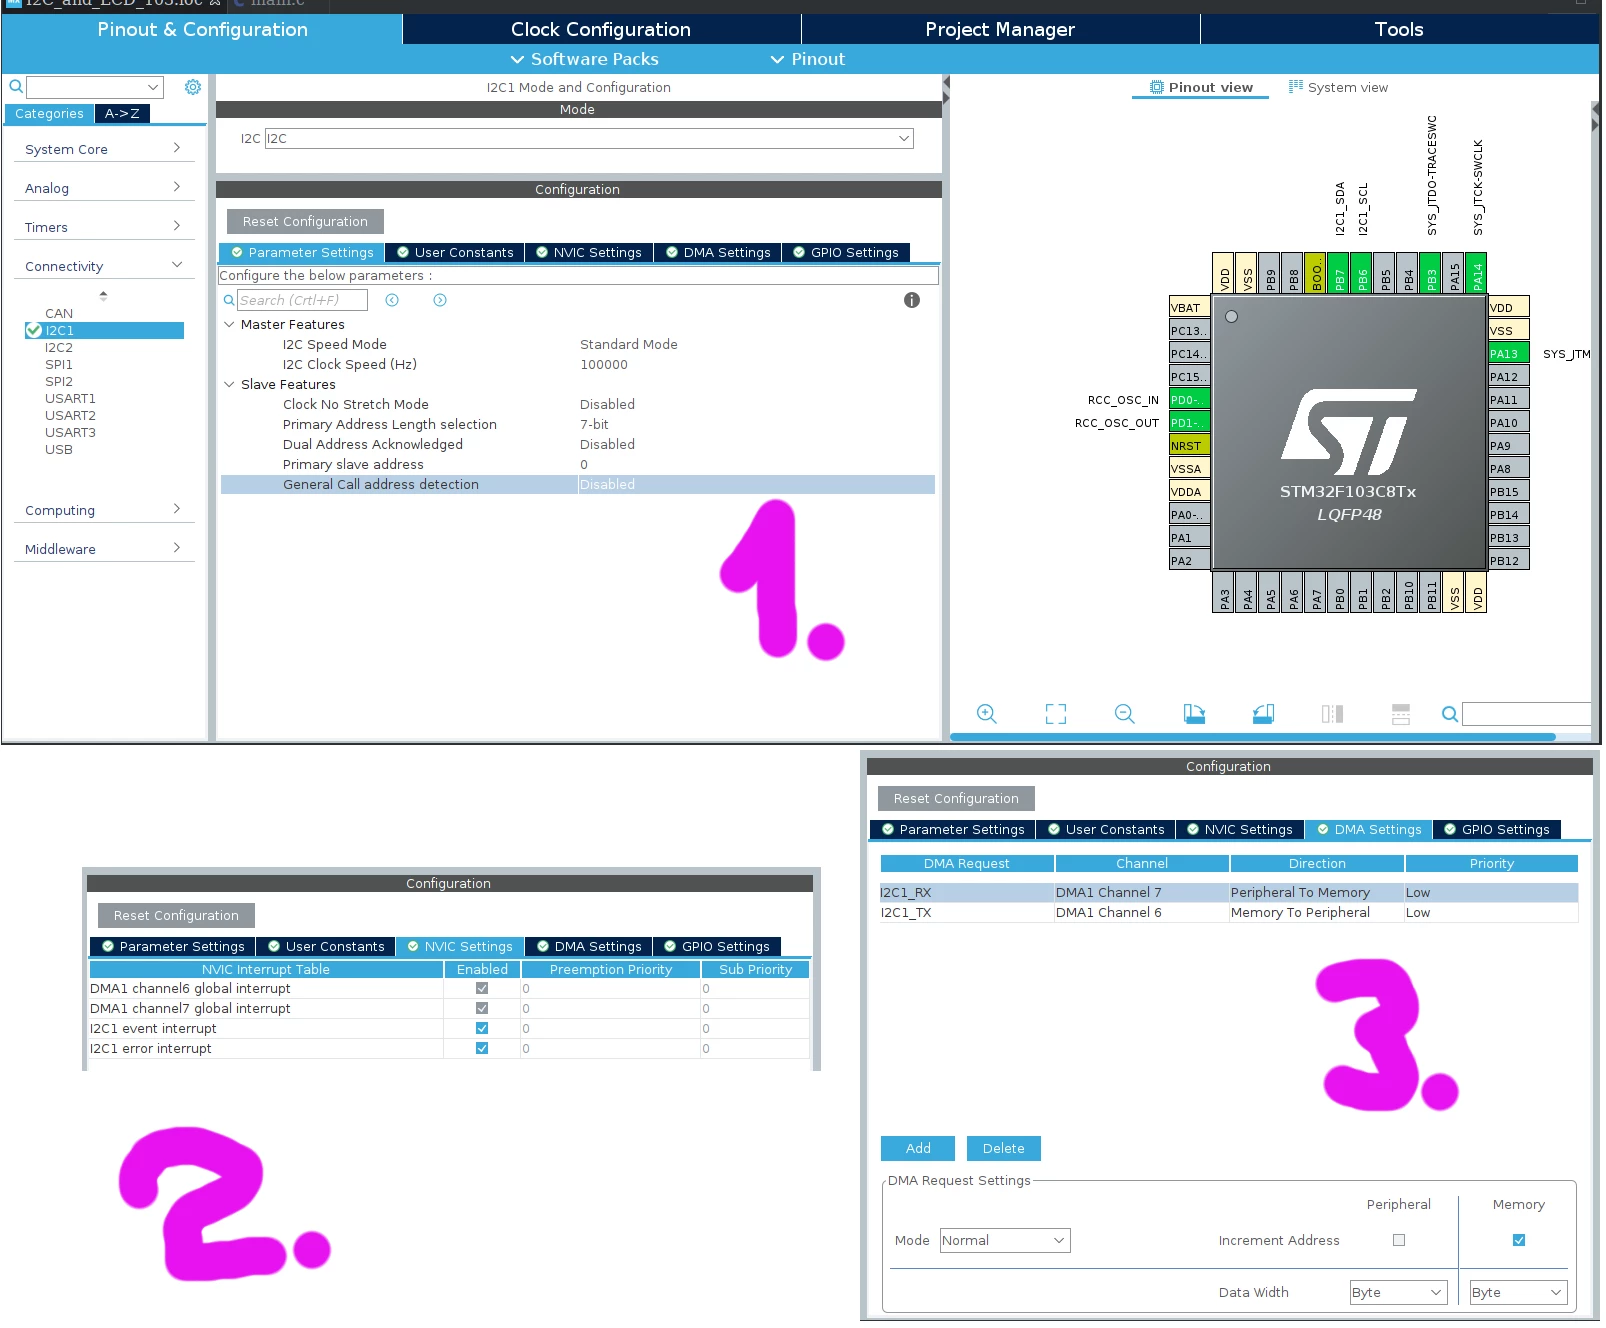Click the pin search magnifier icon
The image size is (1606, 1328).
(1449, 714)
